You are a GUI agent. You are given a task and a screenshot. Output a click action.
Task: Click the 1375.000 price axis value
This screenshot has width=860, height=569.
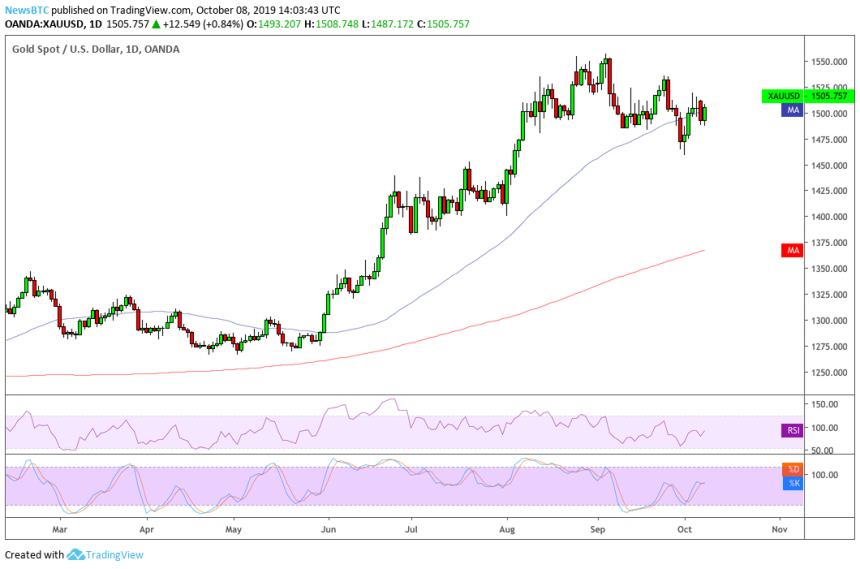click(x=829, y=243)
